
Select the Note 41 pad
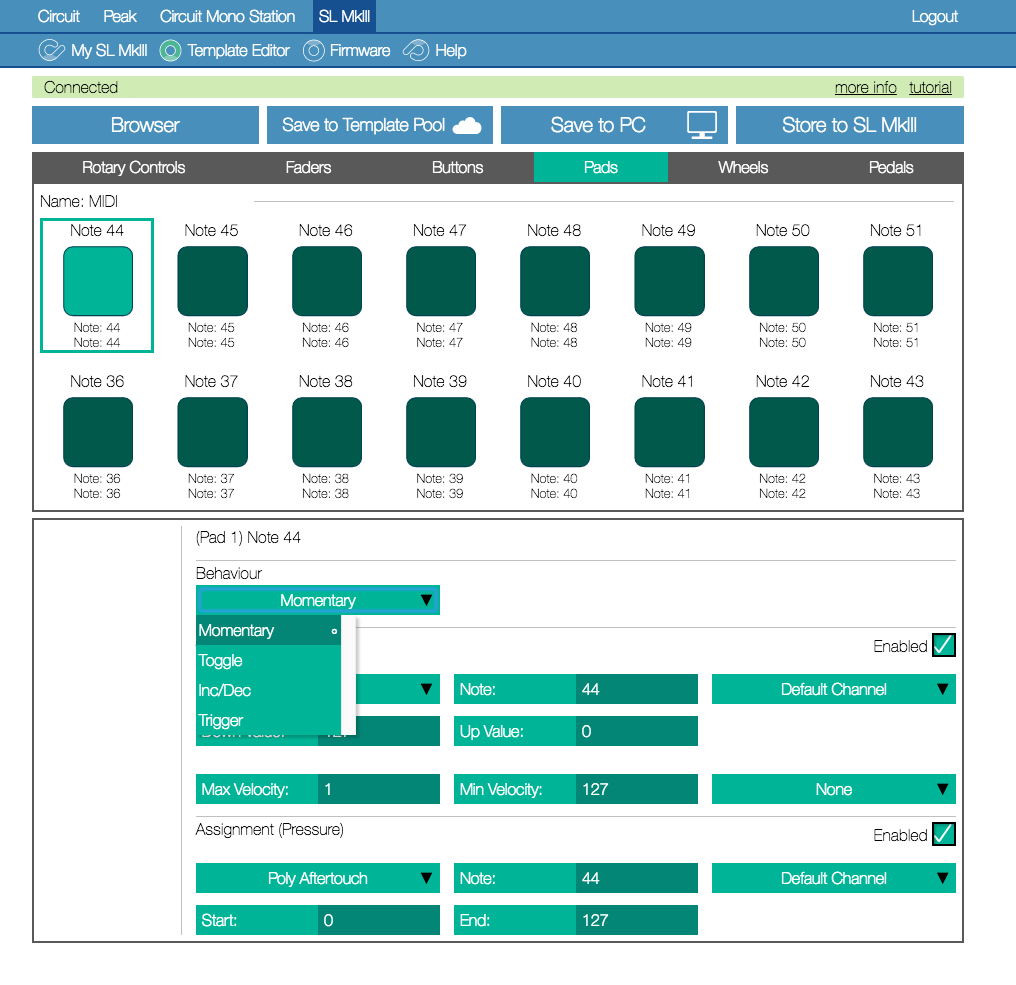point(669,432)
